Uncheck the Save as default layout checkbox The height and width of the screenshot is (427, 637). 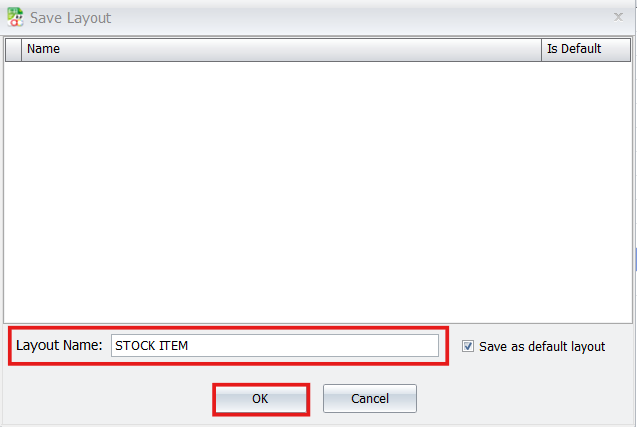click(x=468, y=346)
